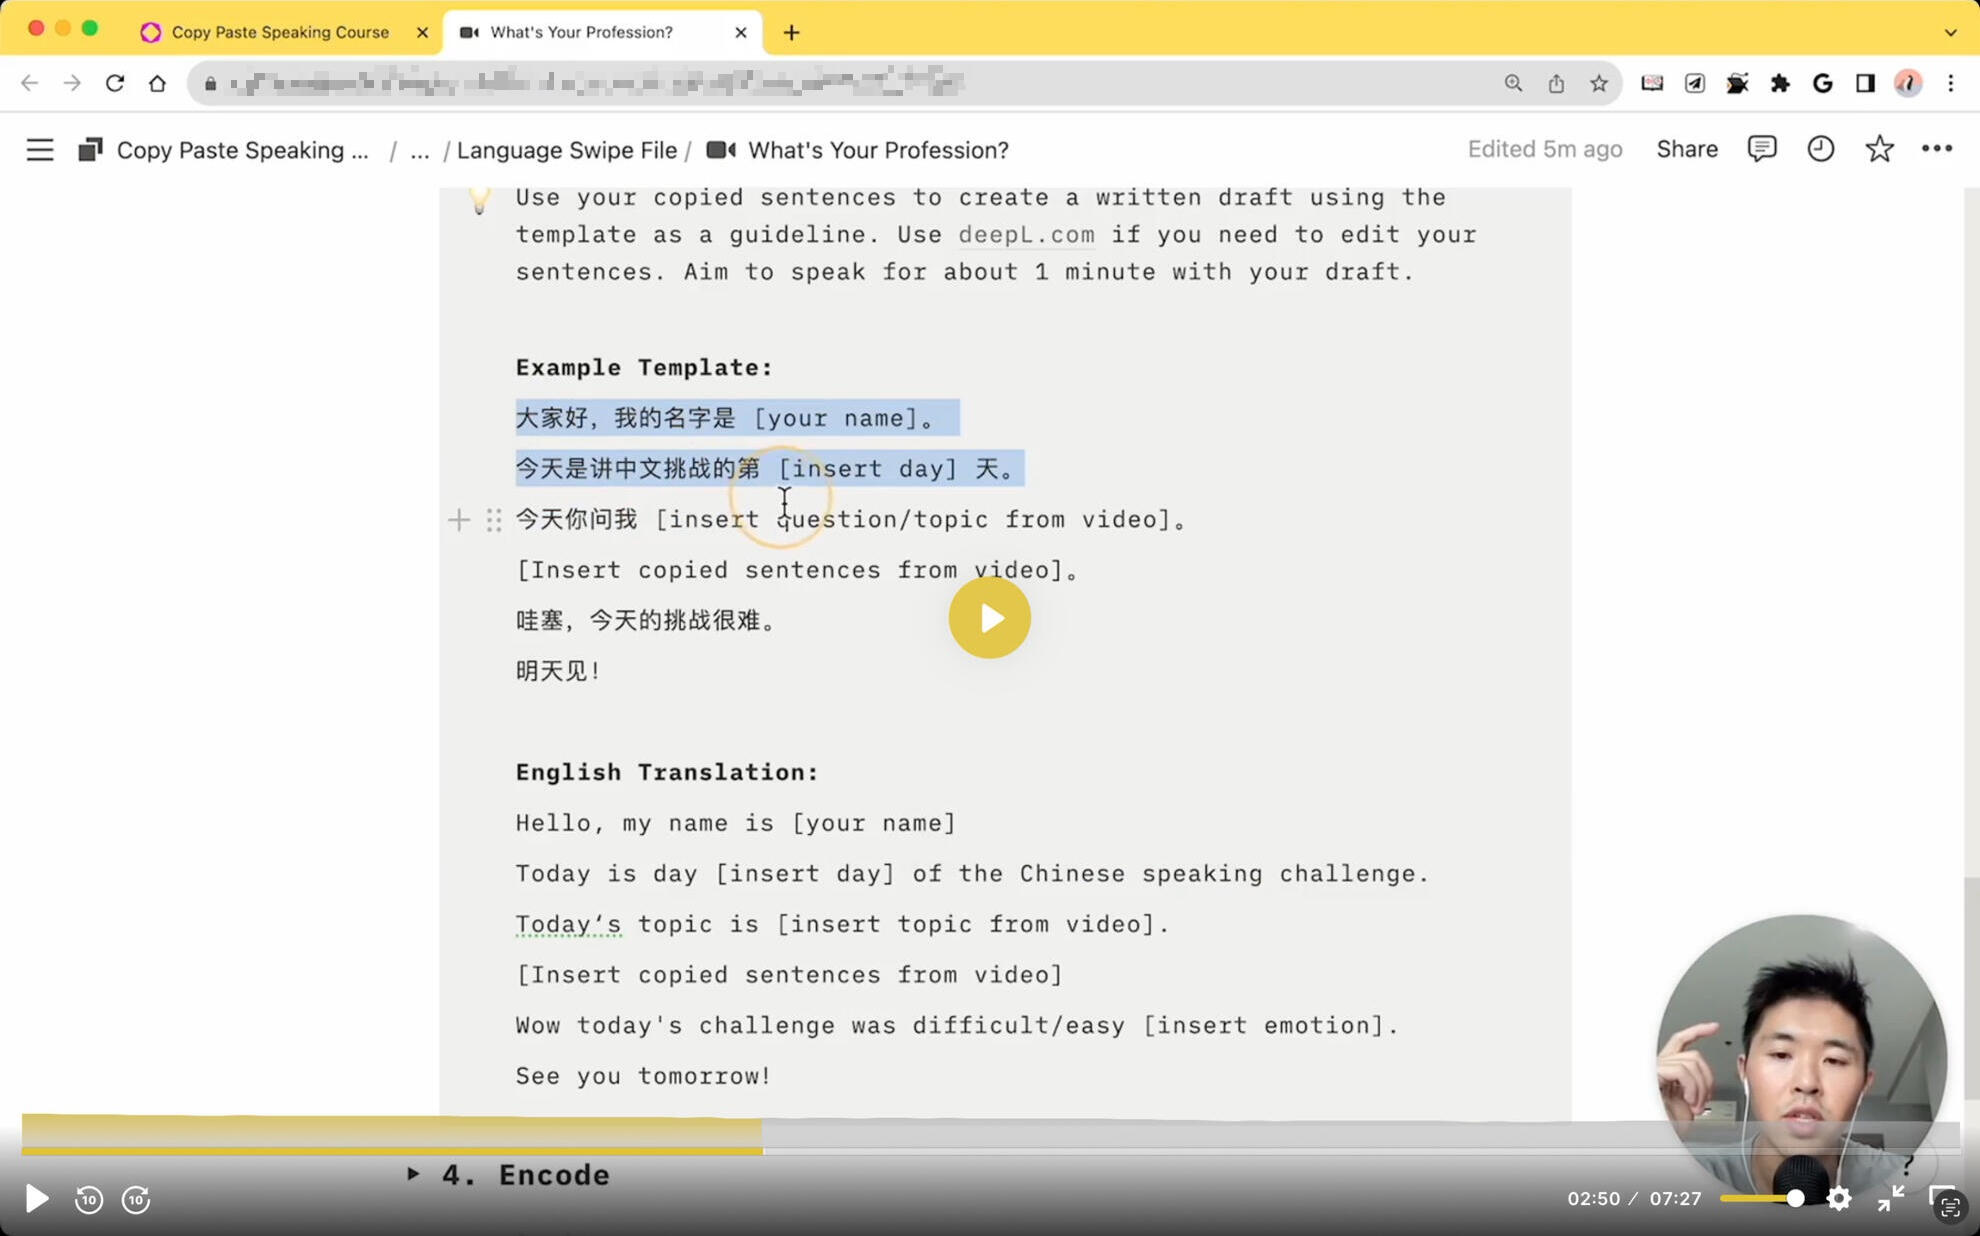
Task: Open the page three-dot options menu
Action: (x=1937, y=149)
